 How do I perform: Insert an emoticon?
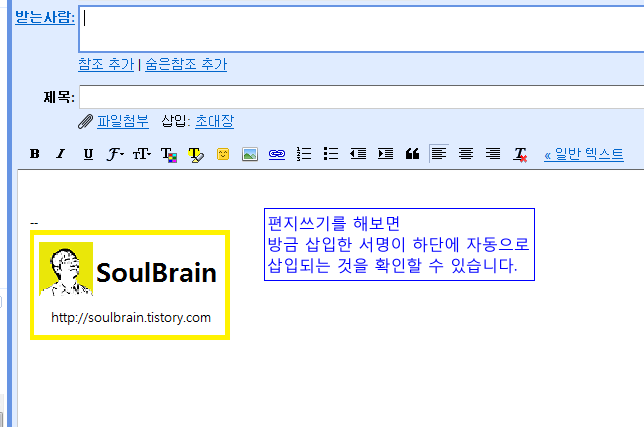223,154
